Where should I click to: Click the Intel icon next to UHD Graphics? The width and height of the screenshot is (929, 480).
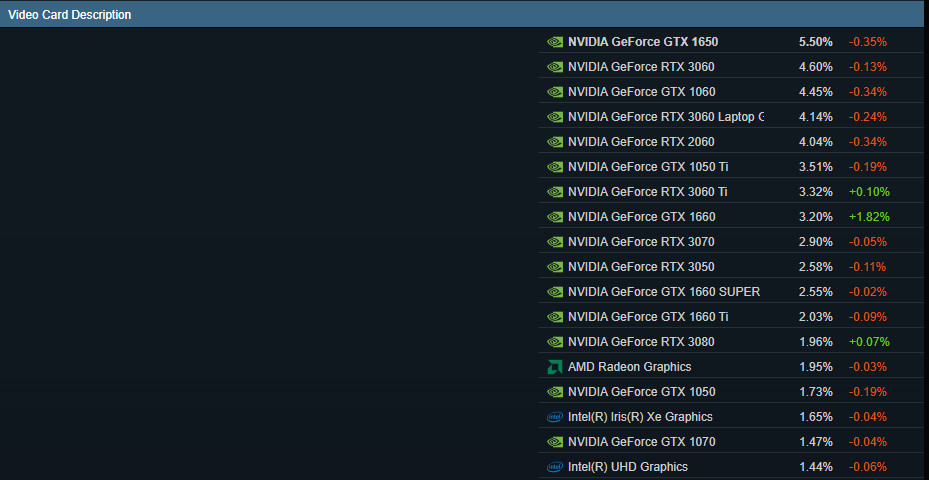pyautogui.click(x=555, y=467)
